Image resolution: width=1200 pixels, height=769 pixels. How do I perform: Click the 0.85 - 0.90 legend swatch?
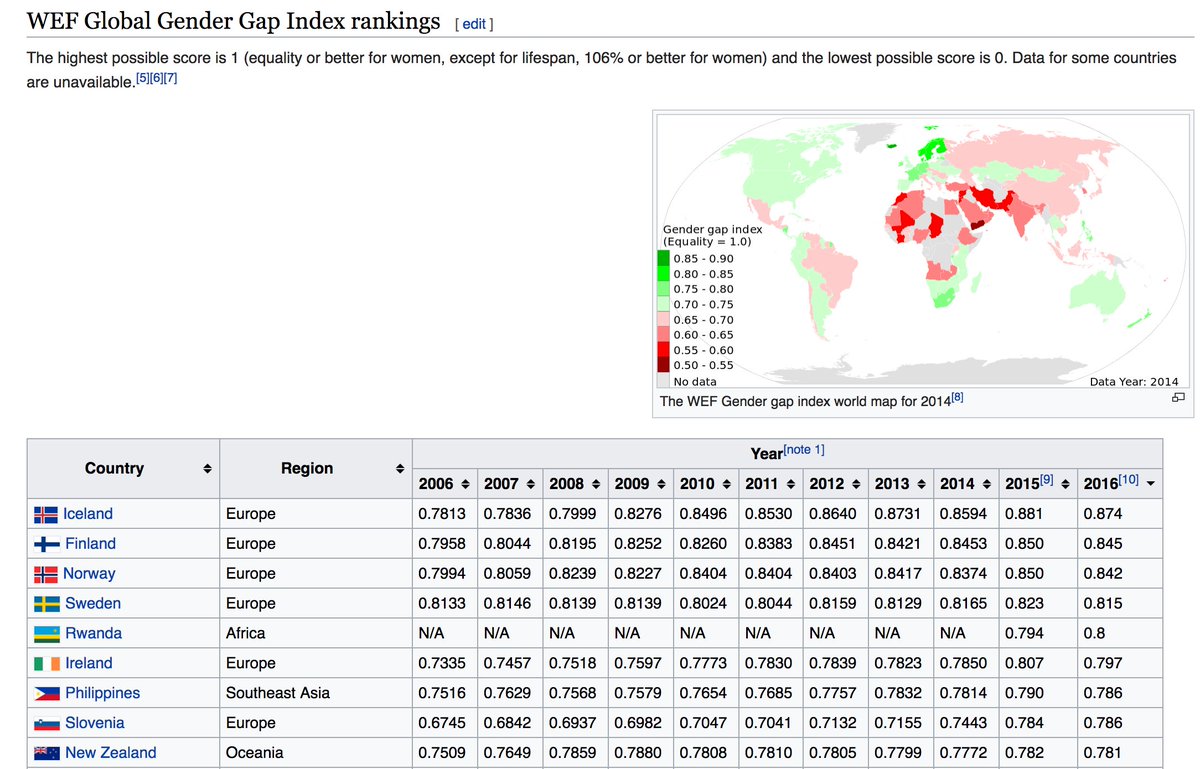pyautogui.click(x=664, y=258)
